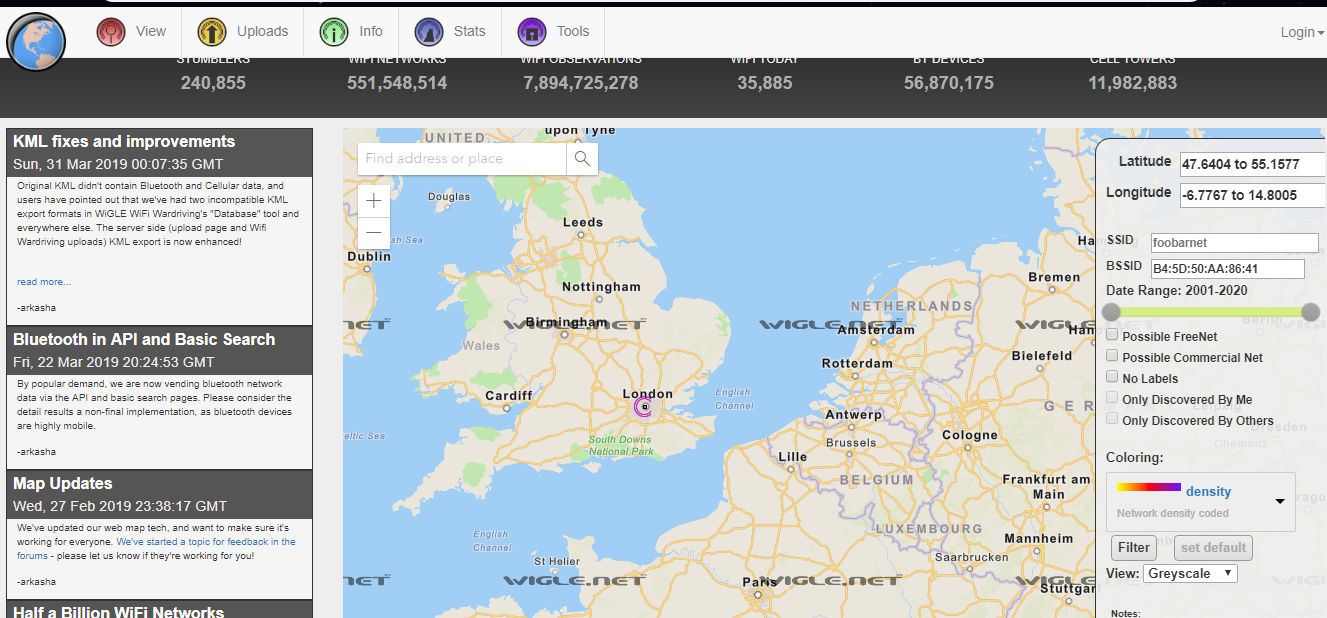
Task: Click the Map Updates headline
Action: (x=63, y=484)
